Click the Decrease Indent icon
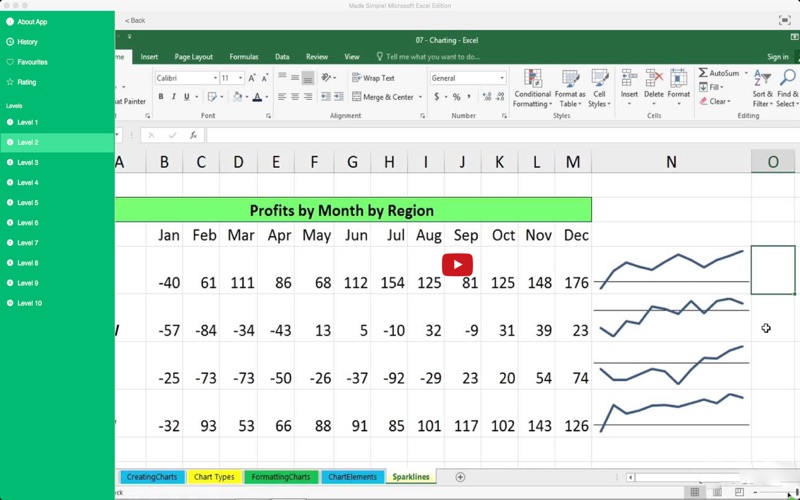 coord(326,96)
